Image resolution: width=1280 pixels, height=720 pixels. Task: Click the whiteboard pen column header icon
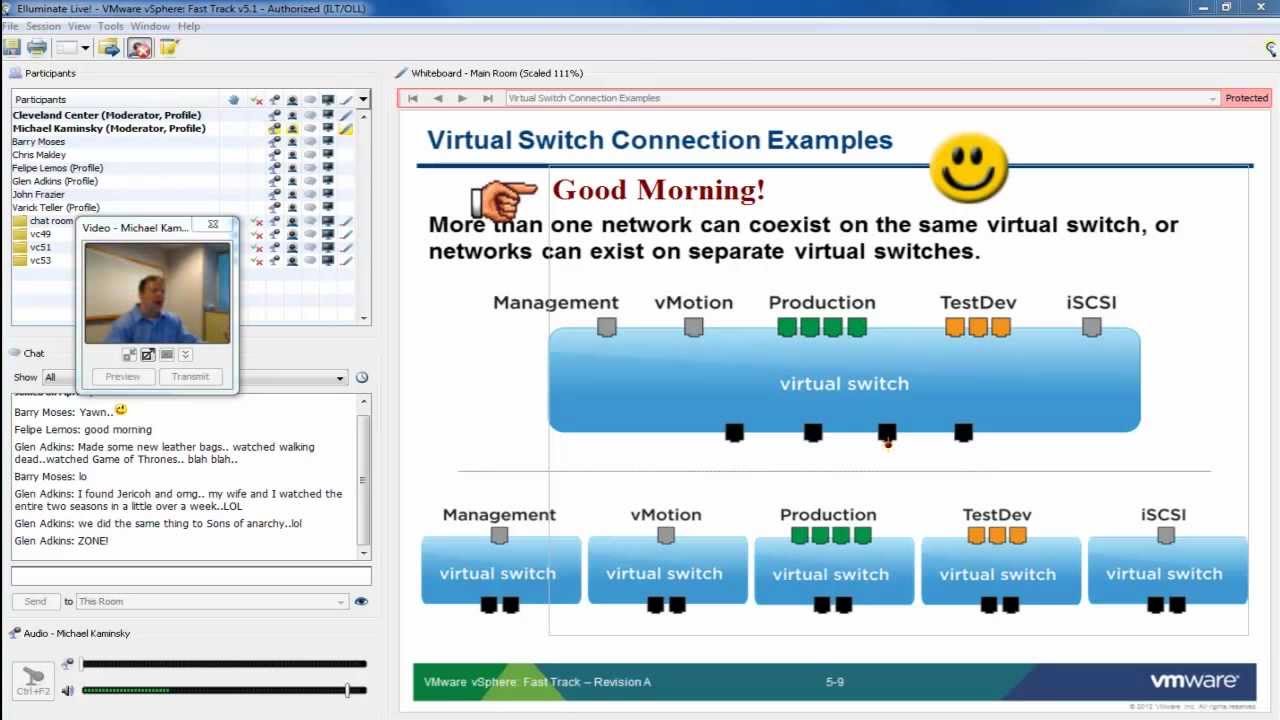point(346,100)
